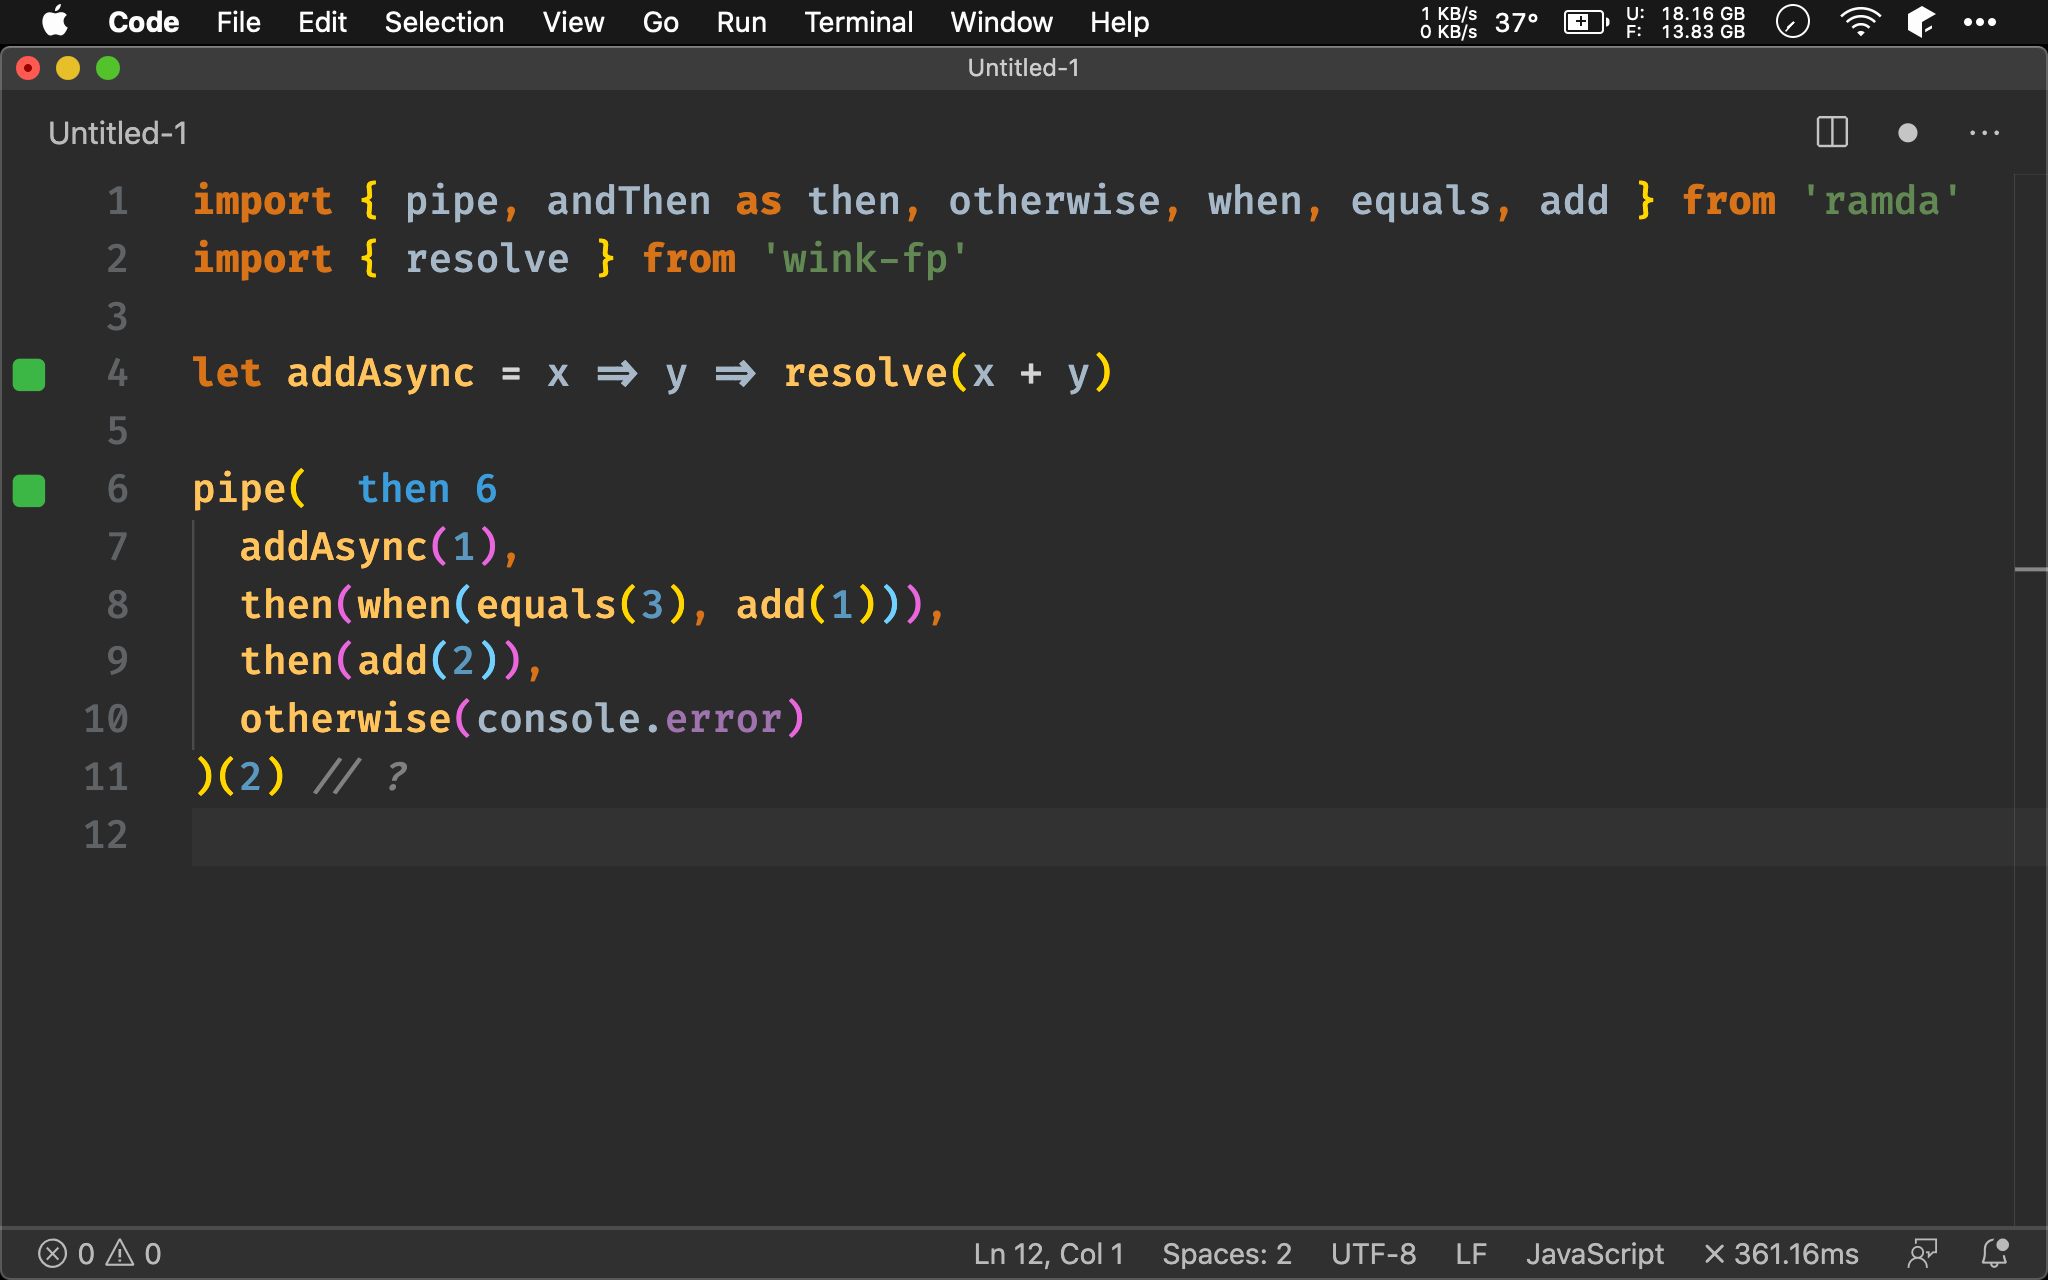Click the addAsync variable on line 4
This screenshot has height=1280, width=2048.
(380, 373)
